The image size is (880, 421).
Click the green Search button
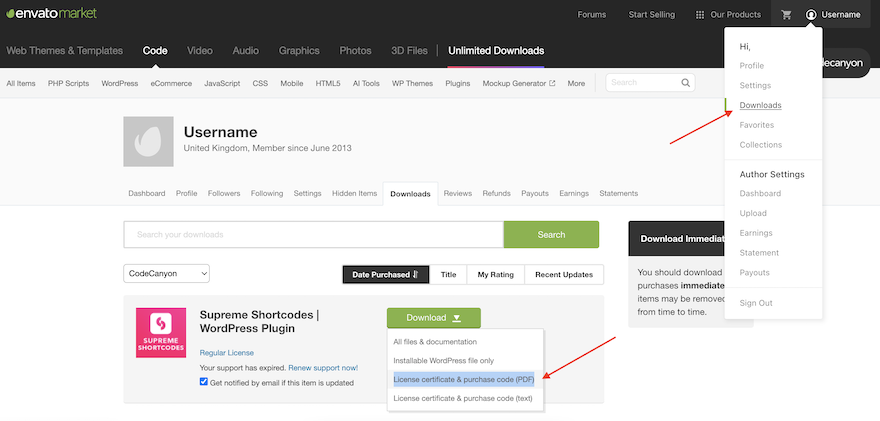pos(551,235)
